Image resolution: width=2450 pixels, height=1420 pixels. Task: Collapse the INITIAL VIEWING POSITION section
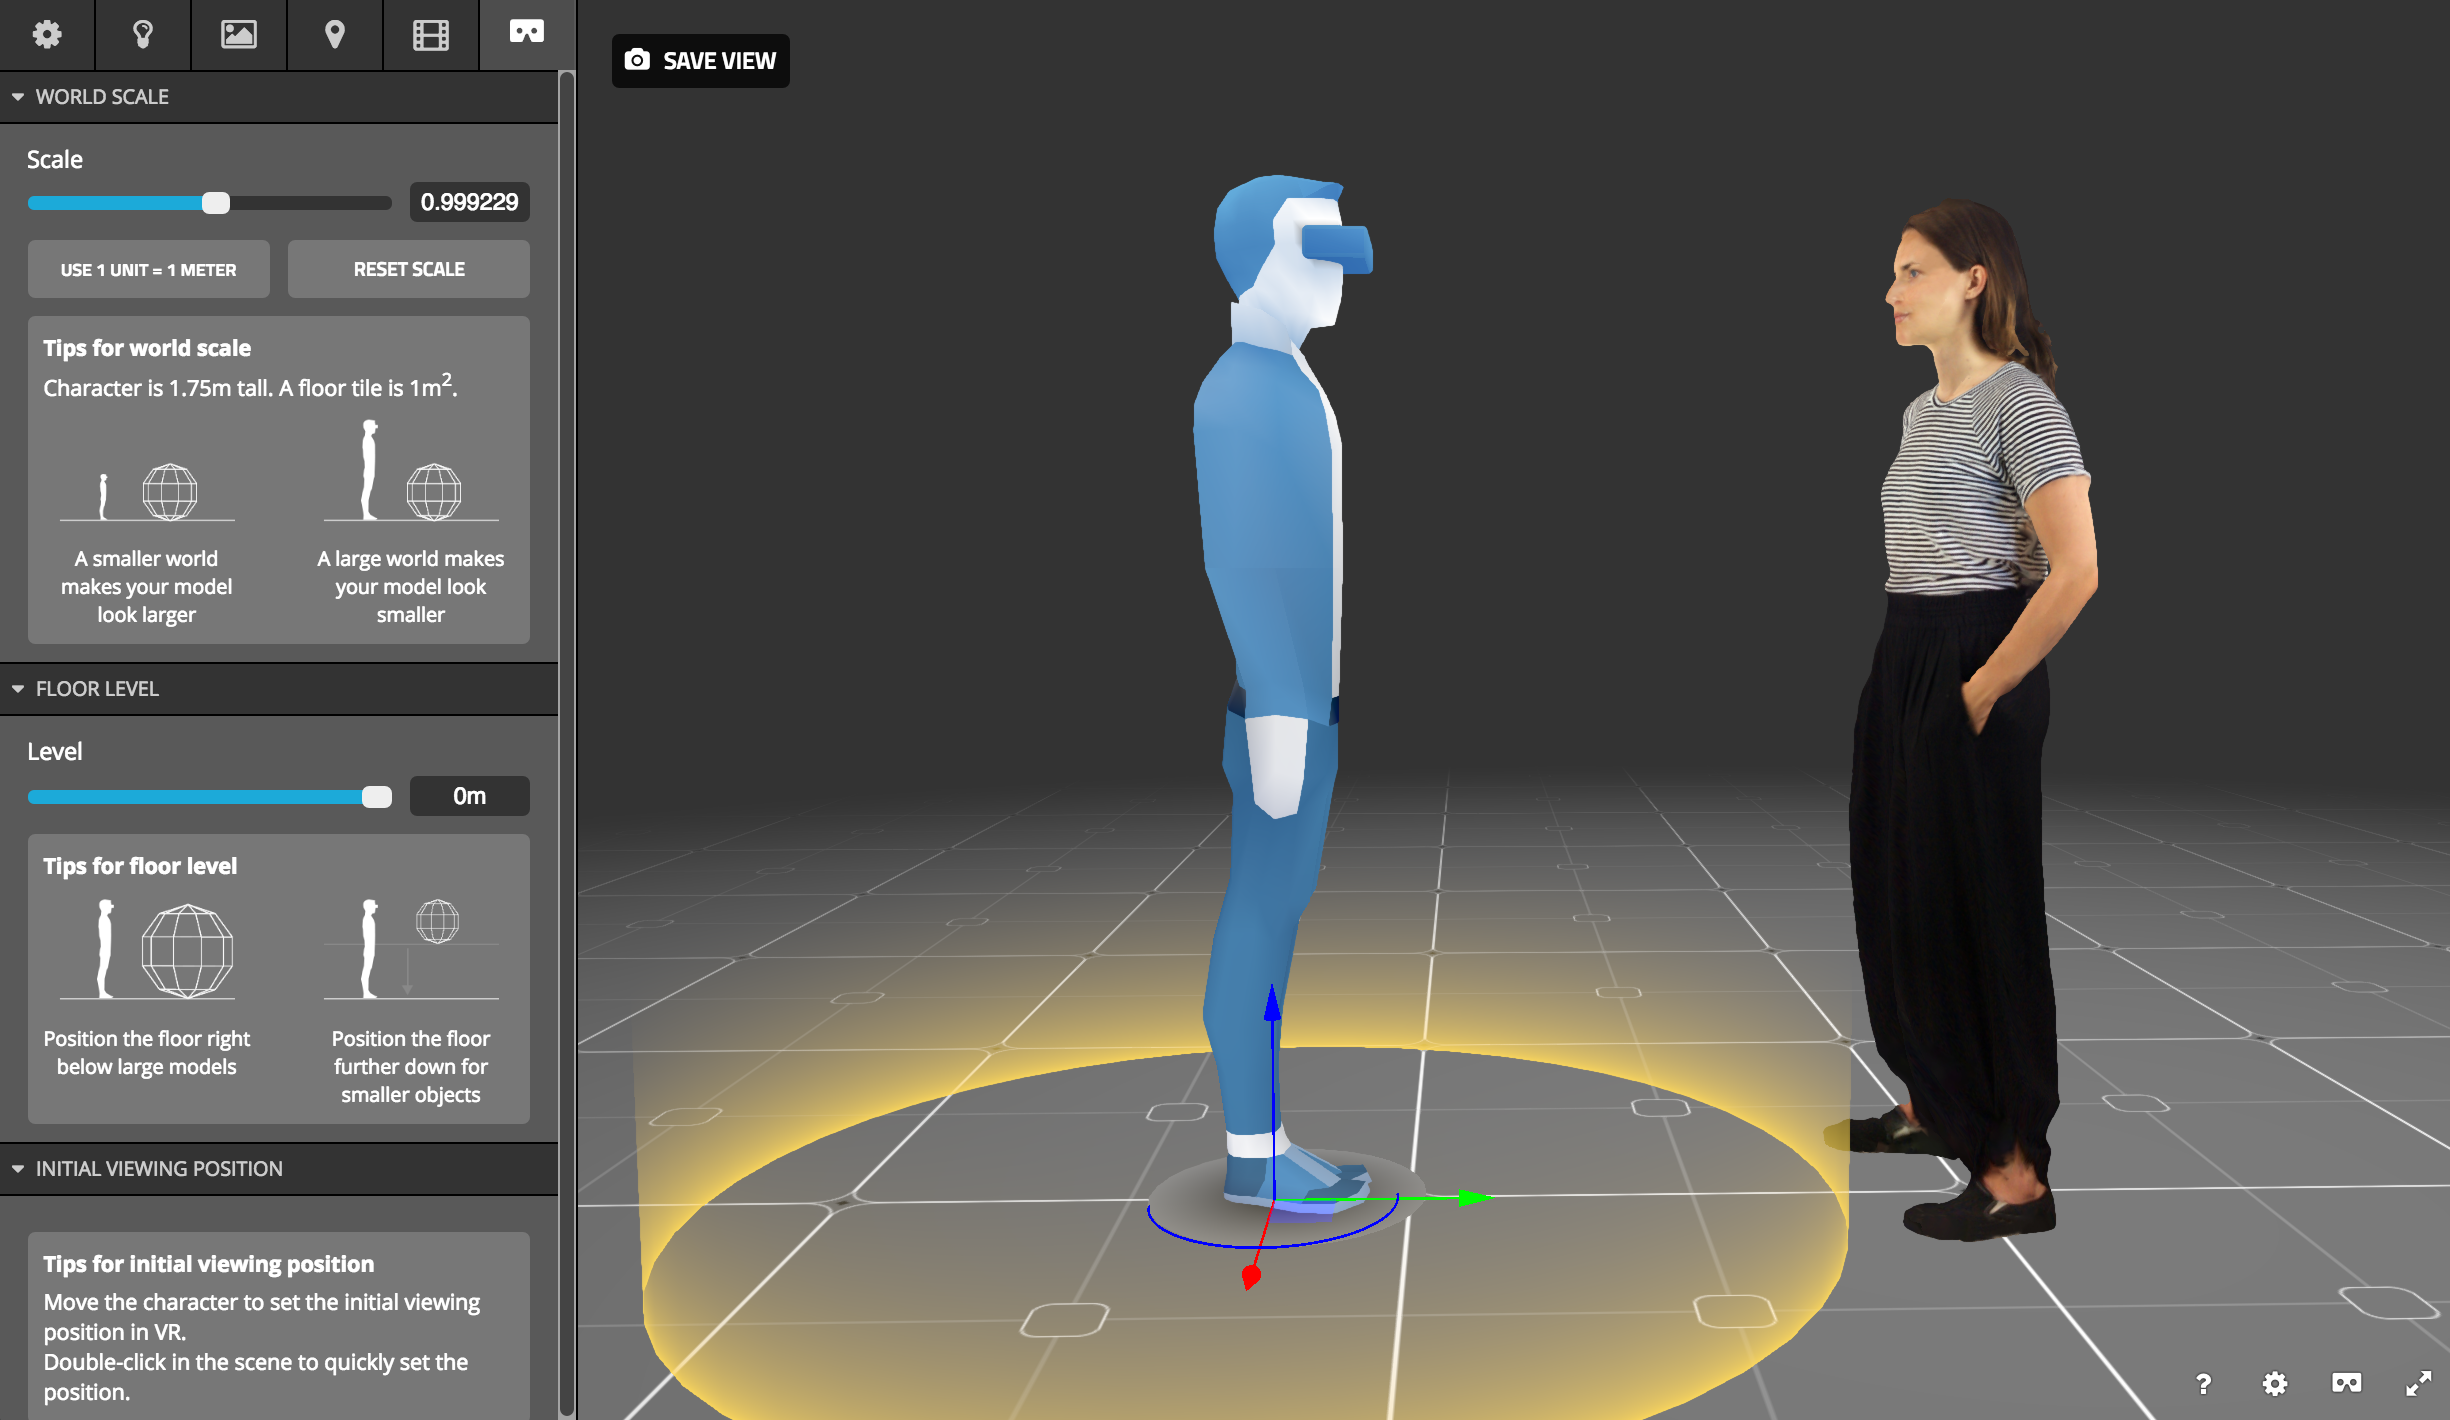17,1168
